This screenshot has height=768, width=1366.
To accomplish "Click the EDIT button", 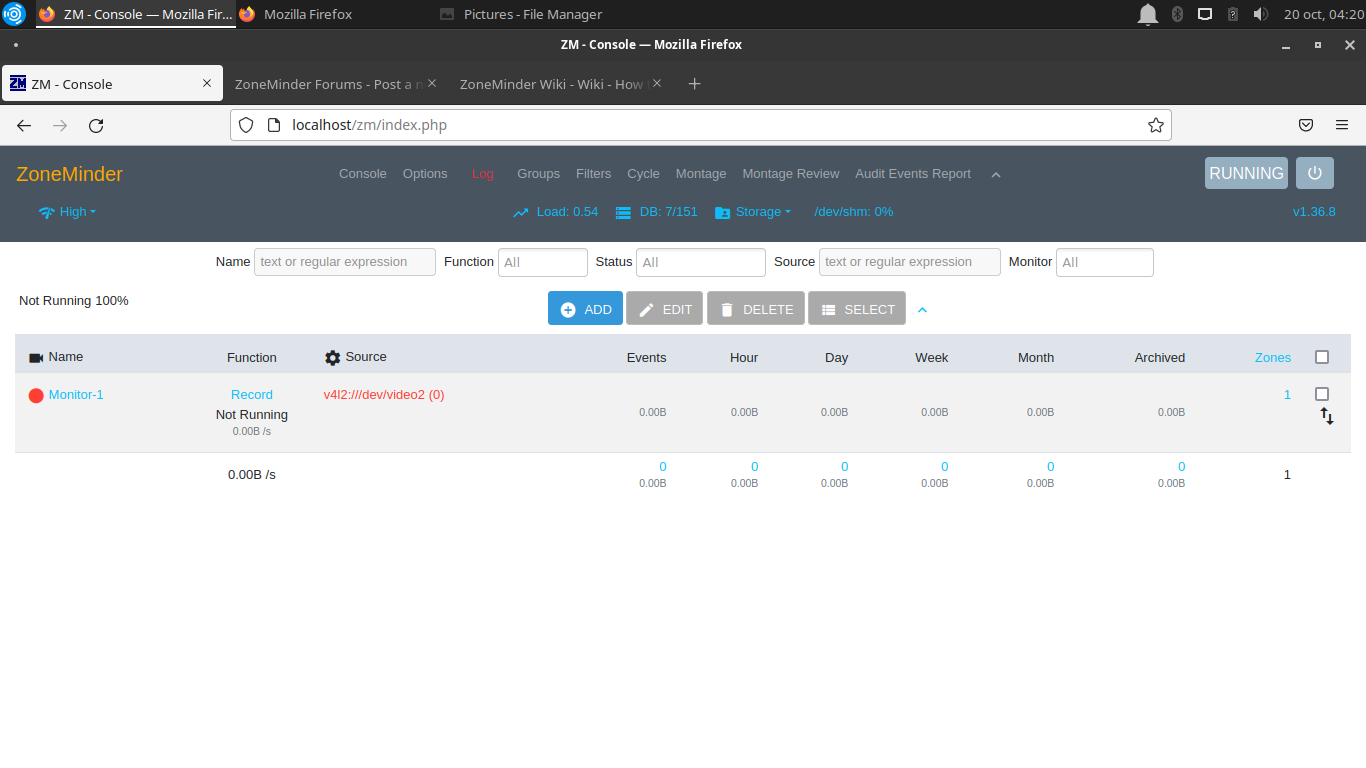I will (x=665, y=309).
